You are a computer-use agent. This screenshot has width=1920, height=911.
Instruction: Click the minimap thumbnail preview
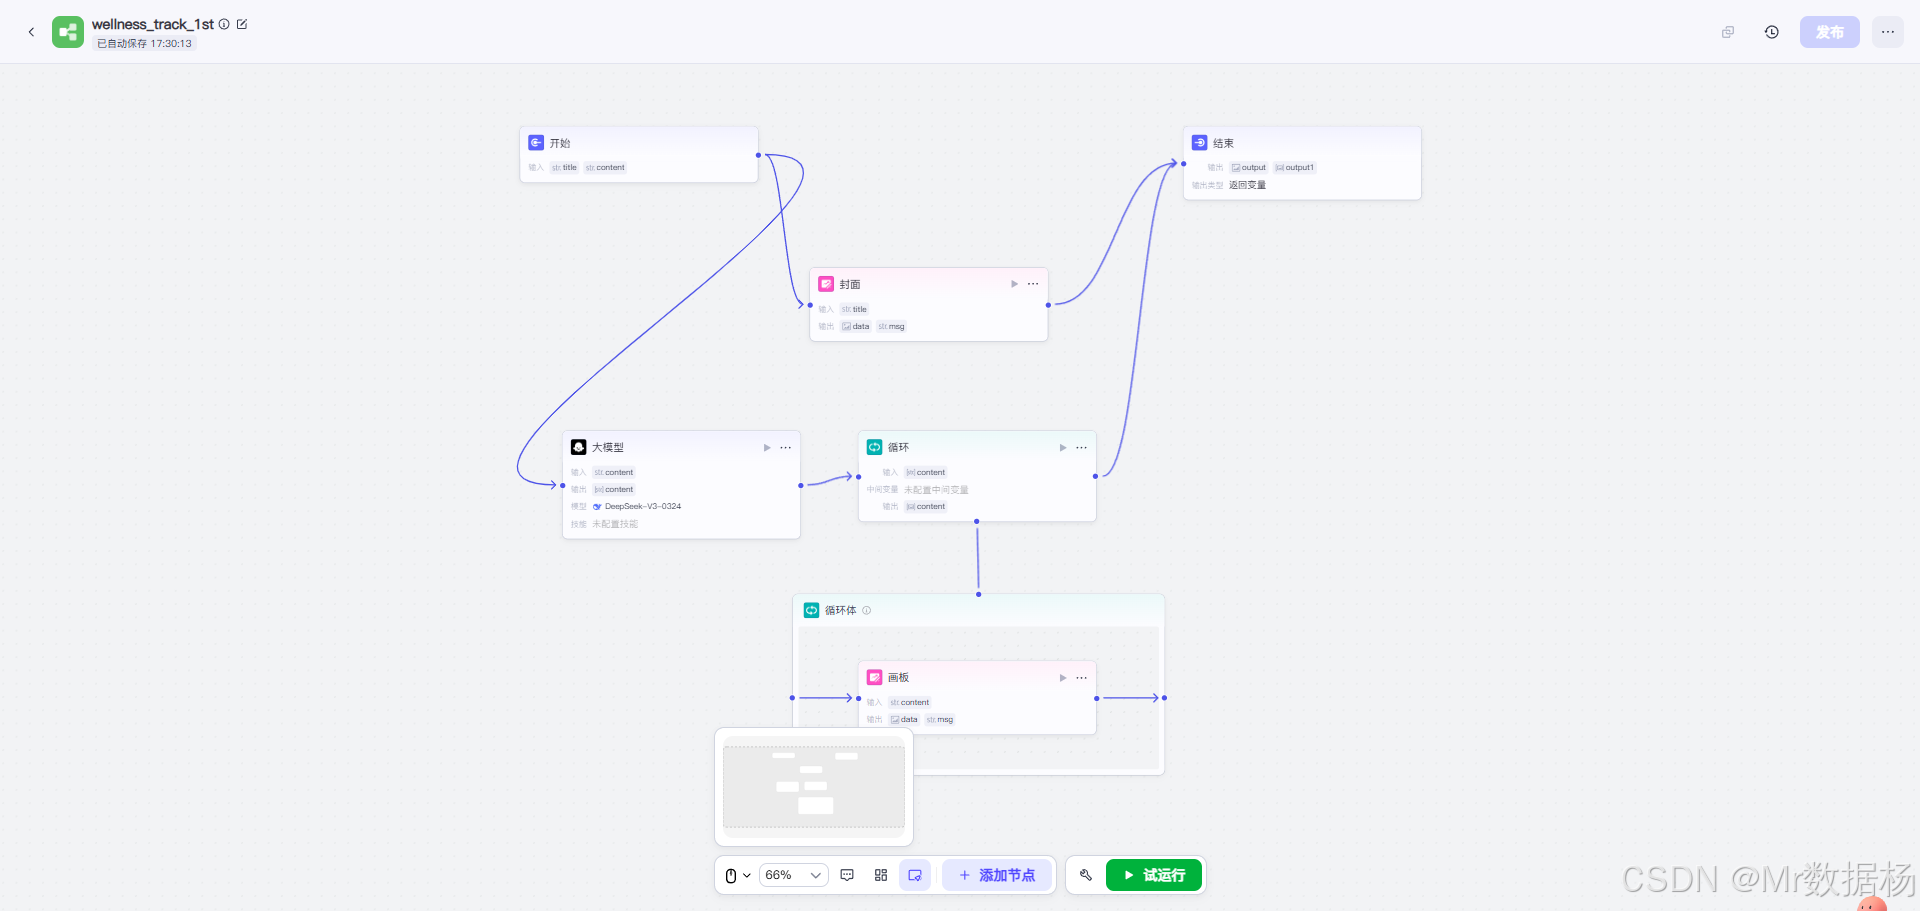[814, 786]
